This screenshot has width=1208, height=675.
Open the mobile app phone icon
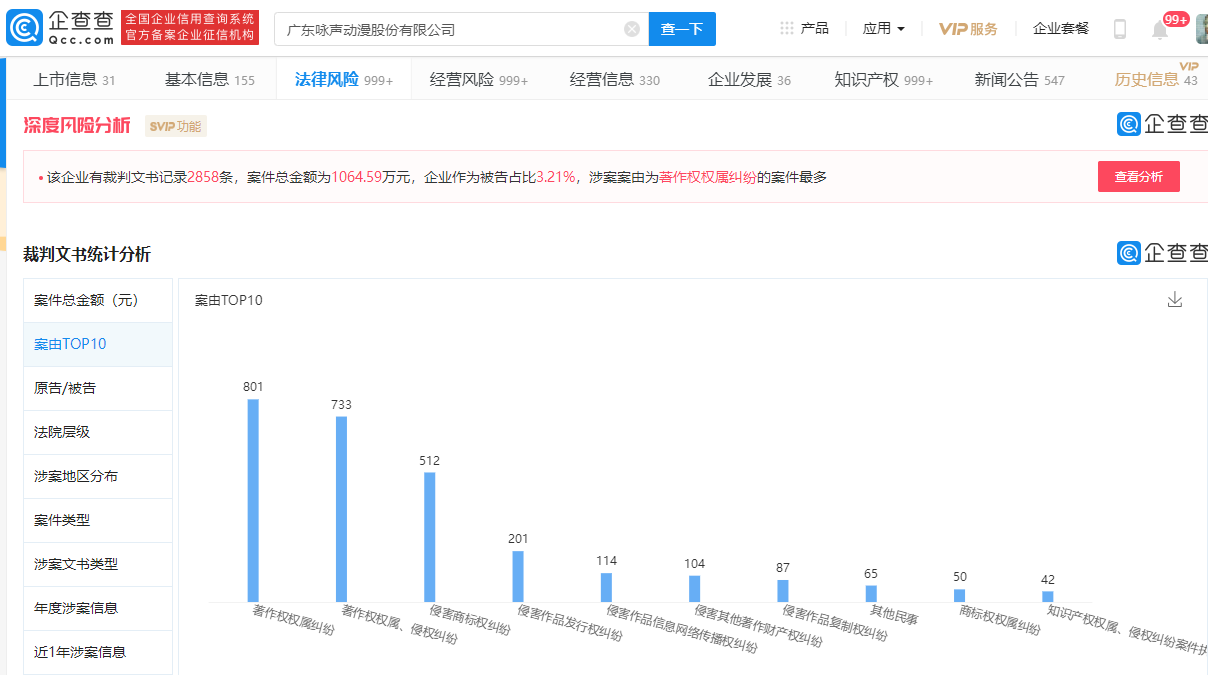click(x=1120, y=29)
